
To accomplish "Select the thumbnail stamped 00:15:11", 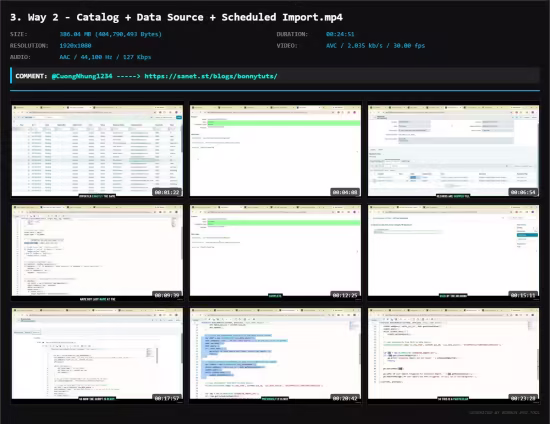I will [x=454, y=253].
